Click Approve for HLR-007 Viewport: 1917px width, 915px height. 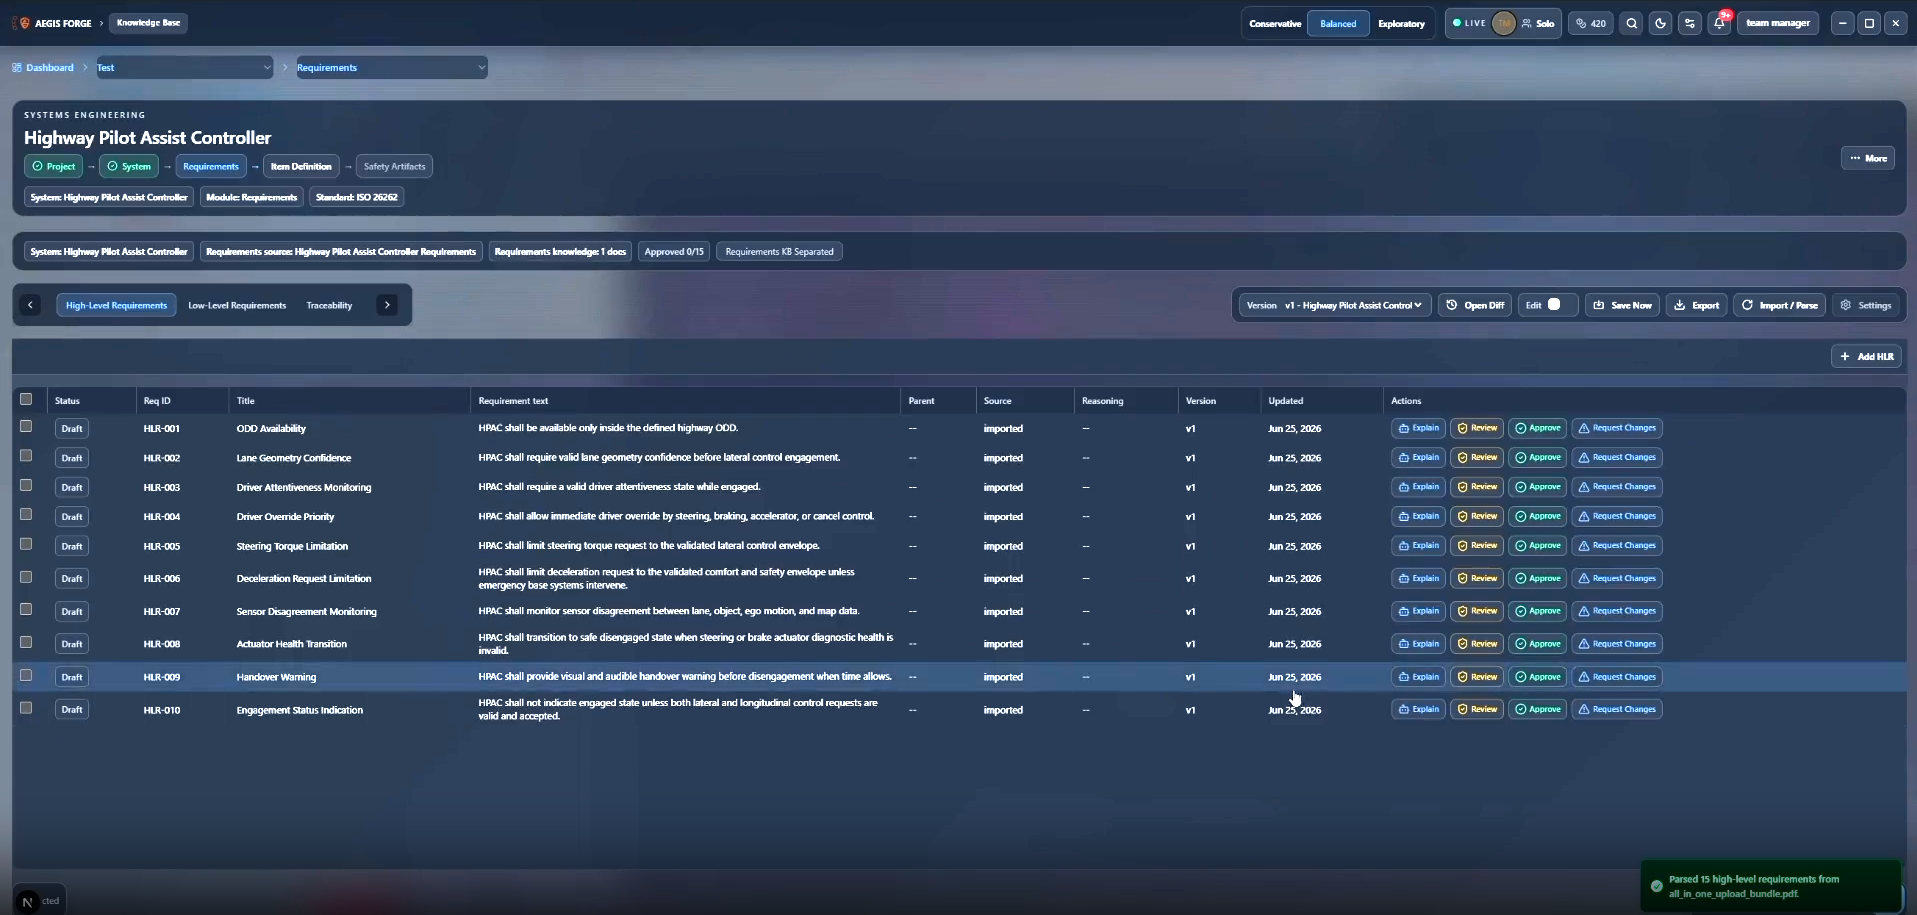1537,611
